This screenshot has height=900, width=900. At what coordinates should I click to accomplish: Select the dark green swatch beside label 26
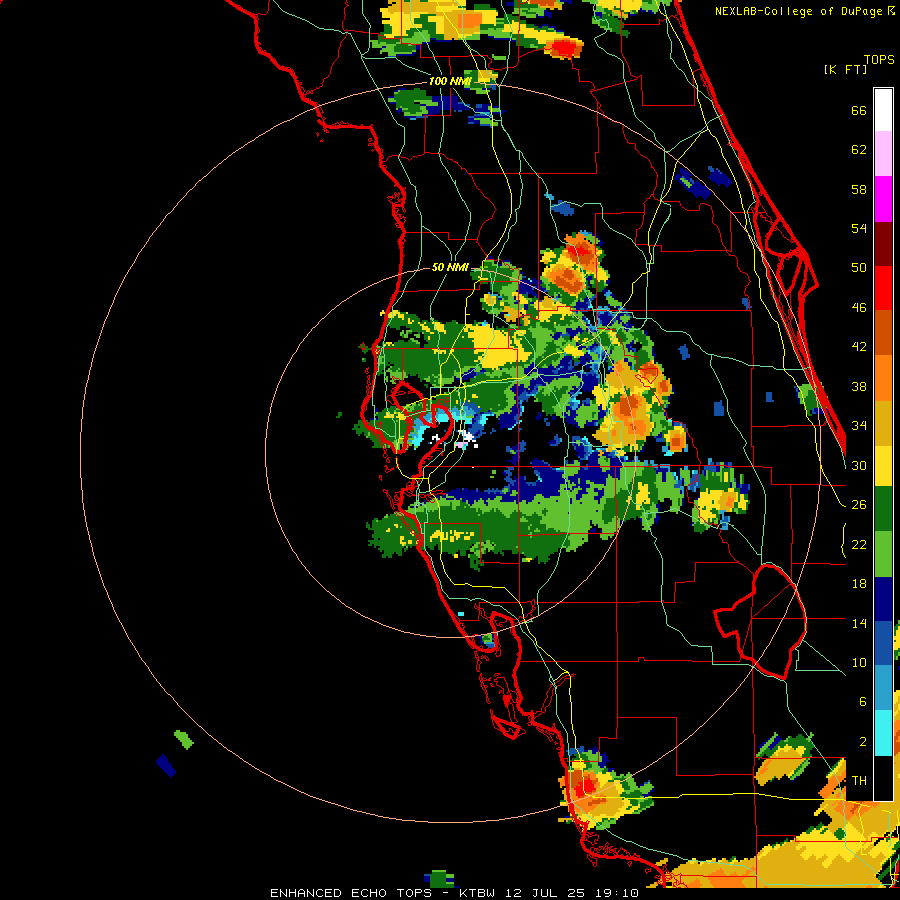883,509
